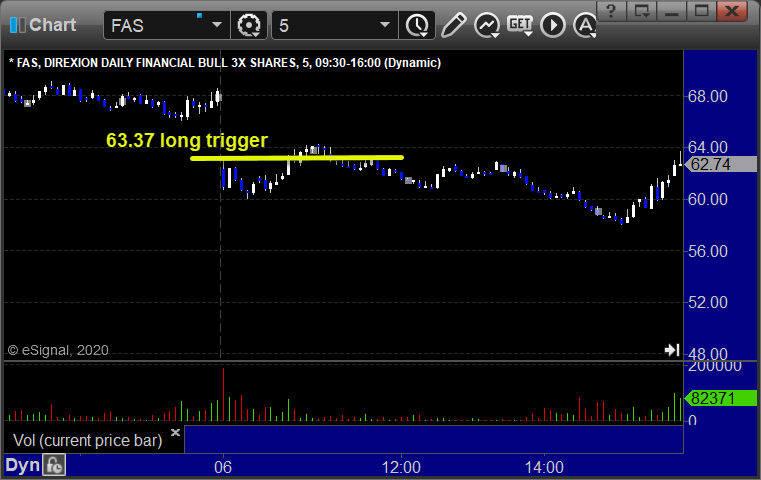Toggle the lock icon beside Dyn
761x480 pixels.
pos(54,465)
